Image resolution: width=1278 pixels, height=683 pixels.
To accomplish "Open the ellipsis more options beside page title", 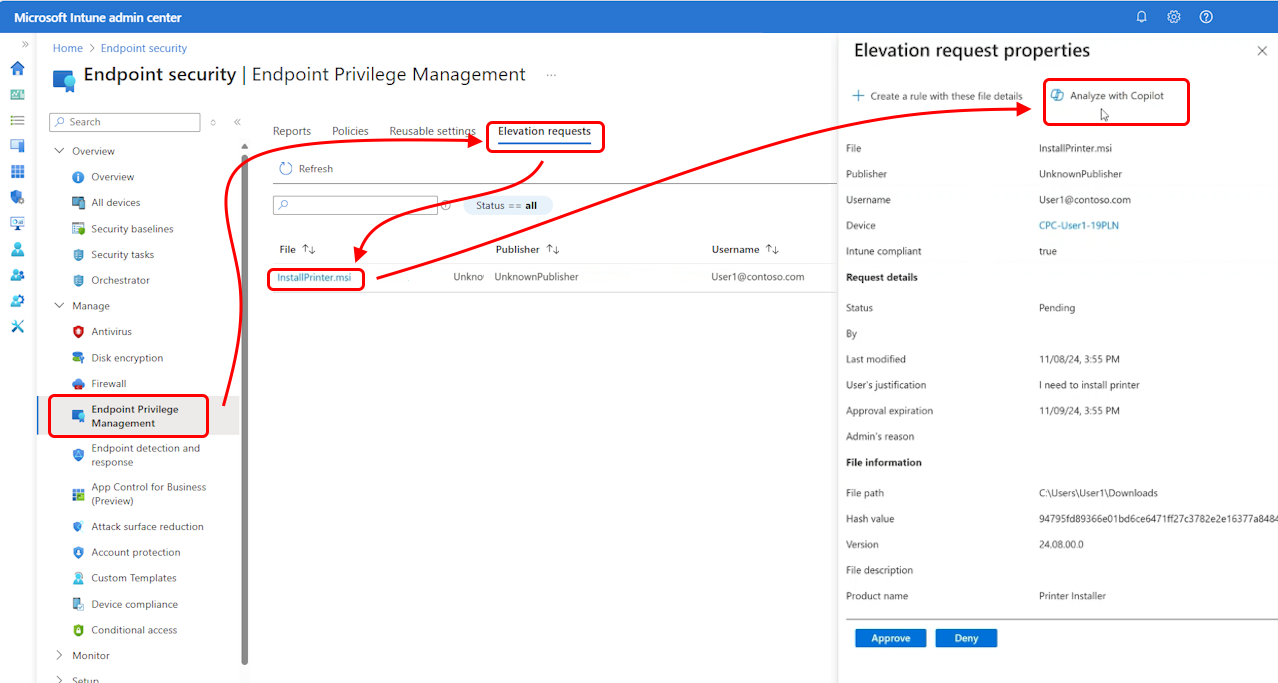I will coord(551,75).
